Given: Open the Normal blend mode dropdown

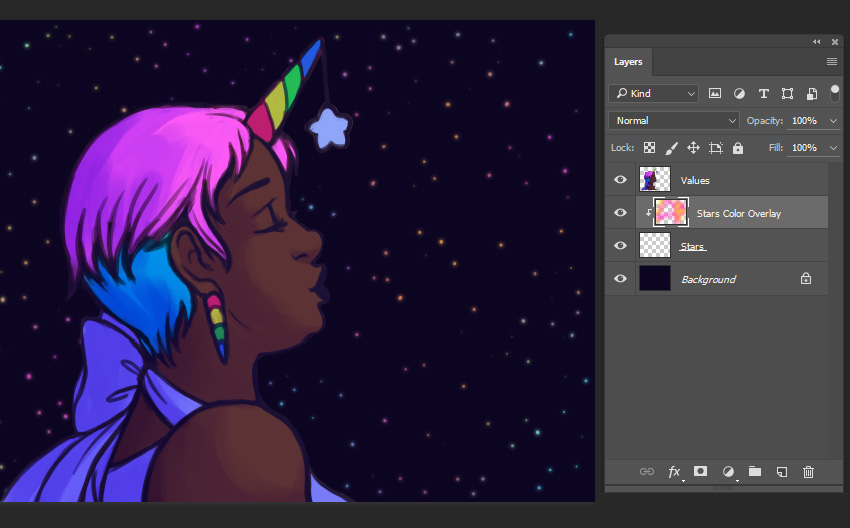Looking at the screenshot, I should tap(674, 120).
